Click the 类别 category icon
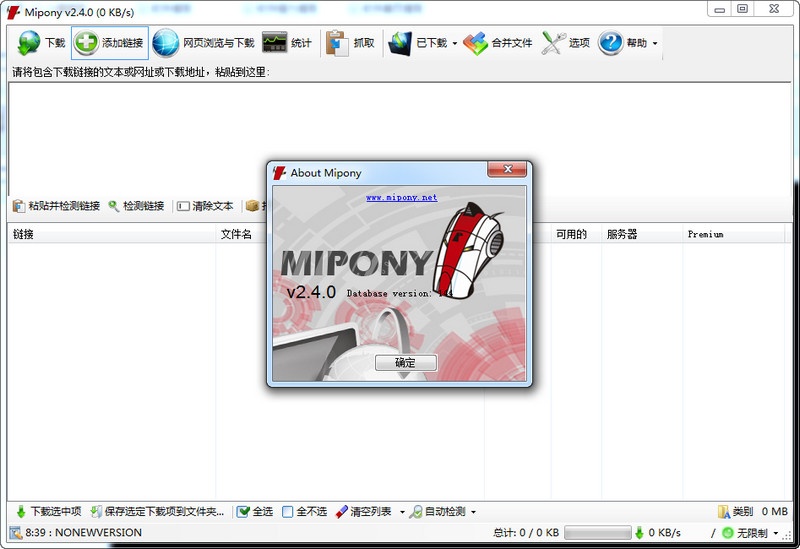Image resolution: width=800 pixels, height=549 pixels. click(x=723, y=511)
